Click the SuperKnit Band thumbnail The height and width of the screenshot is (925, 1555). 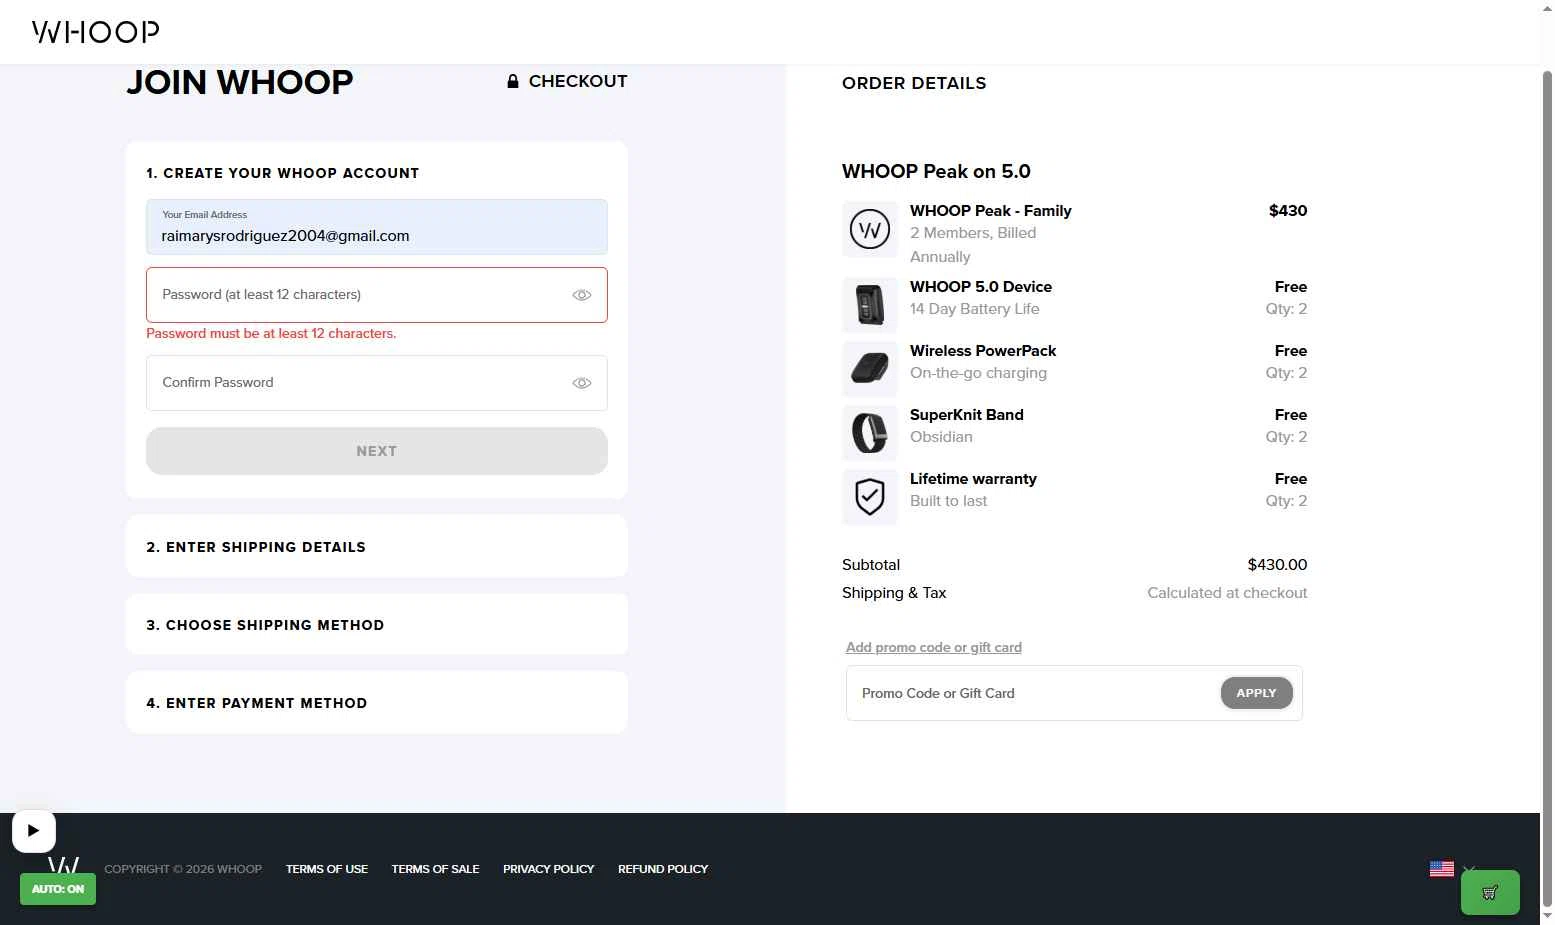870,433
